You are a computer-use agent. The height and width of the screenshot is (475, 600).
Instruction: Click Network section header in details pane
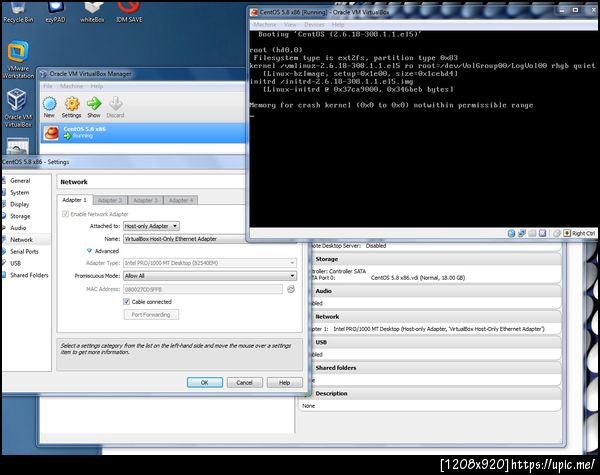pos(435,317)
